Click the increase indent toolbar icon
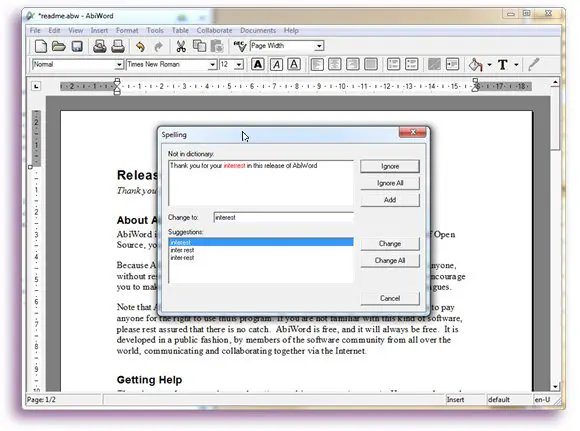 click(x=452, y=64)
